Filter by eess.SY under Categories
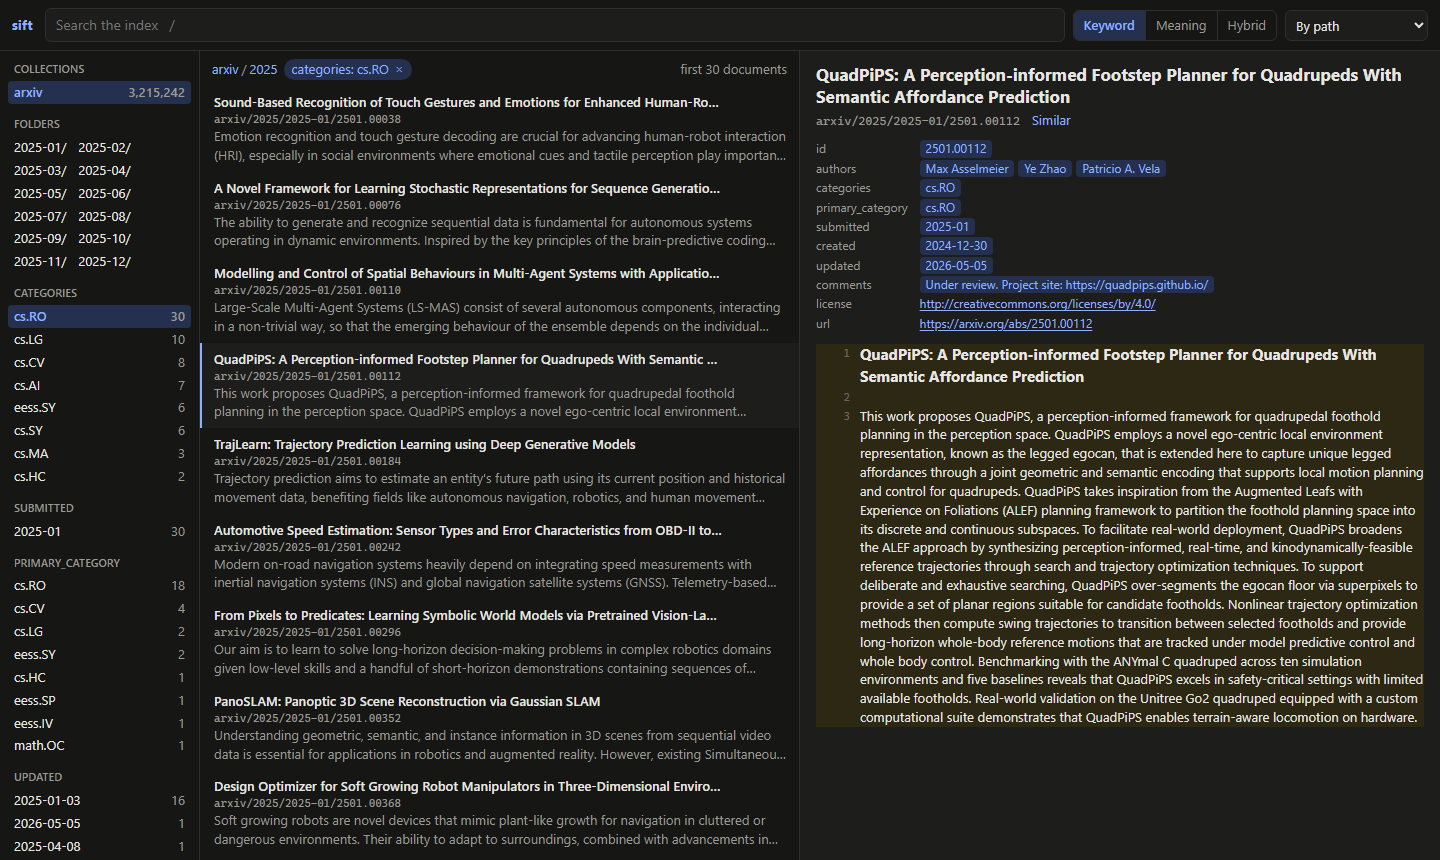Screen dimensions: 1440x860 (x=99, y=408)
